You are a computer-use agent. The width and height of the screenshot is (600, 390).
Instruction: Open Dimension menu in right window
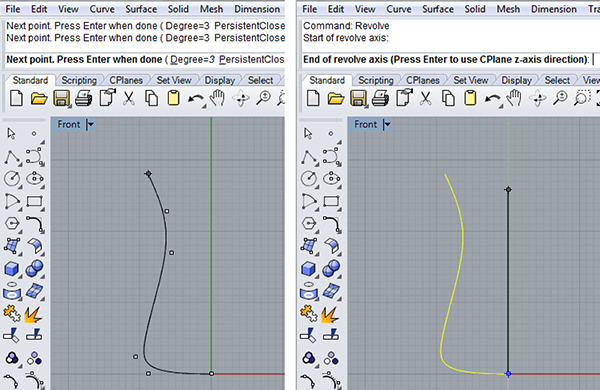coord(554,9)
